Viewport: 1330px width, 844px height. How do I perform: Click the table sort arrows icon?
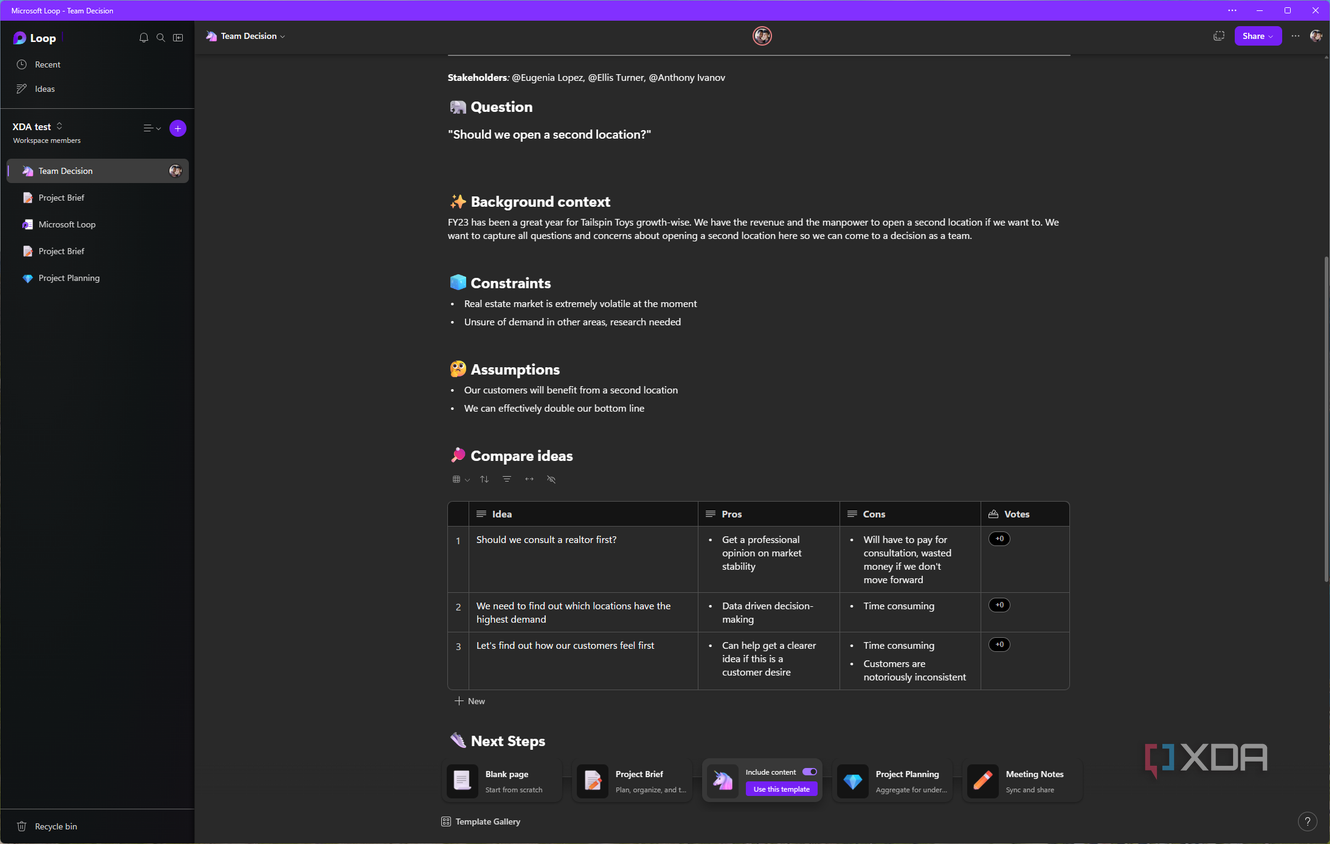pyautogui.click(x=484, y=479)
